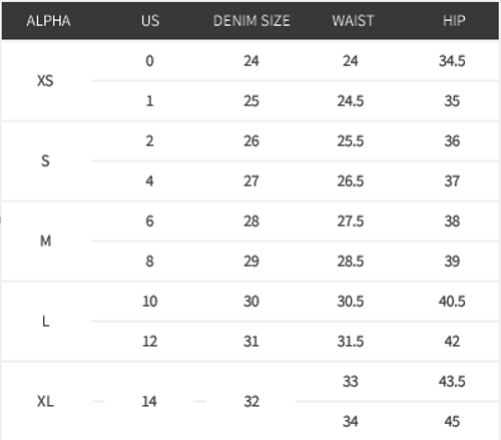Select the DENIM SIZE column header

coord(251,21)
